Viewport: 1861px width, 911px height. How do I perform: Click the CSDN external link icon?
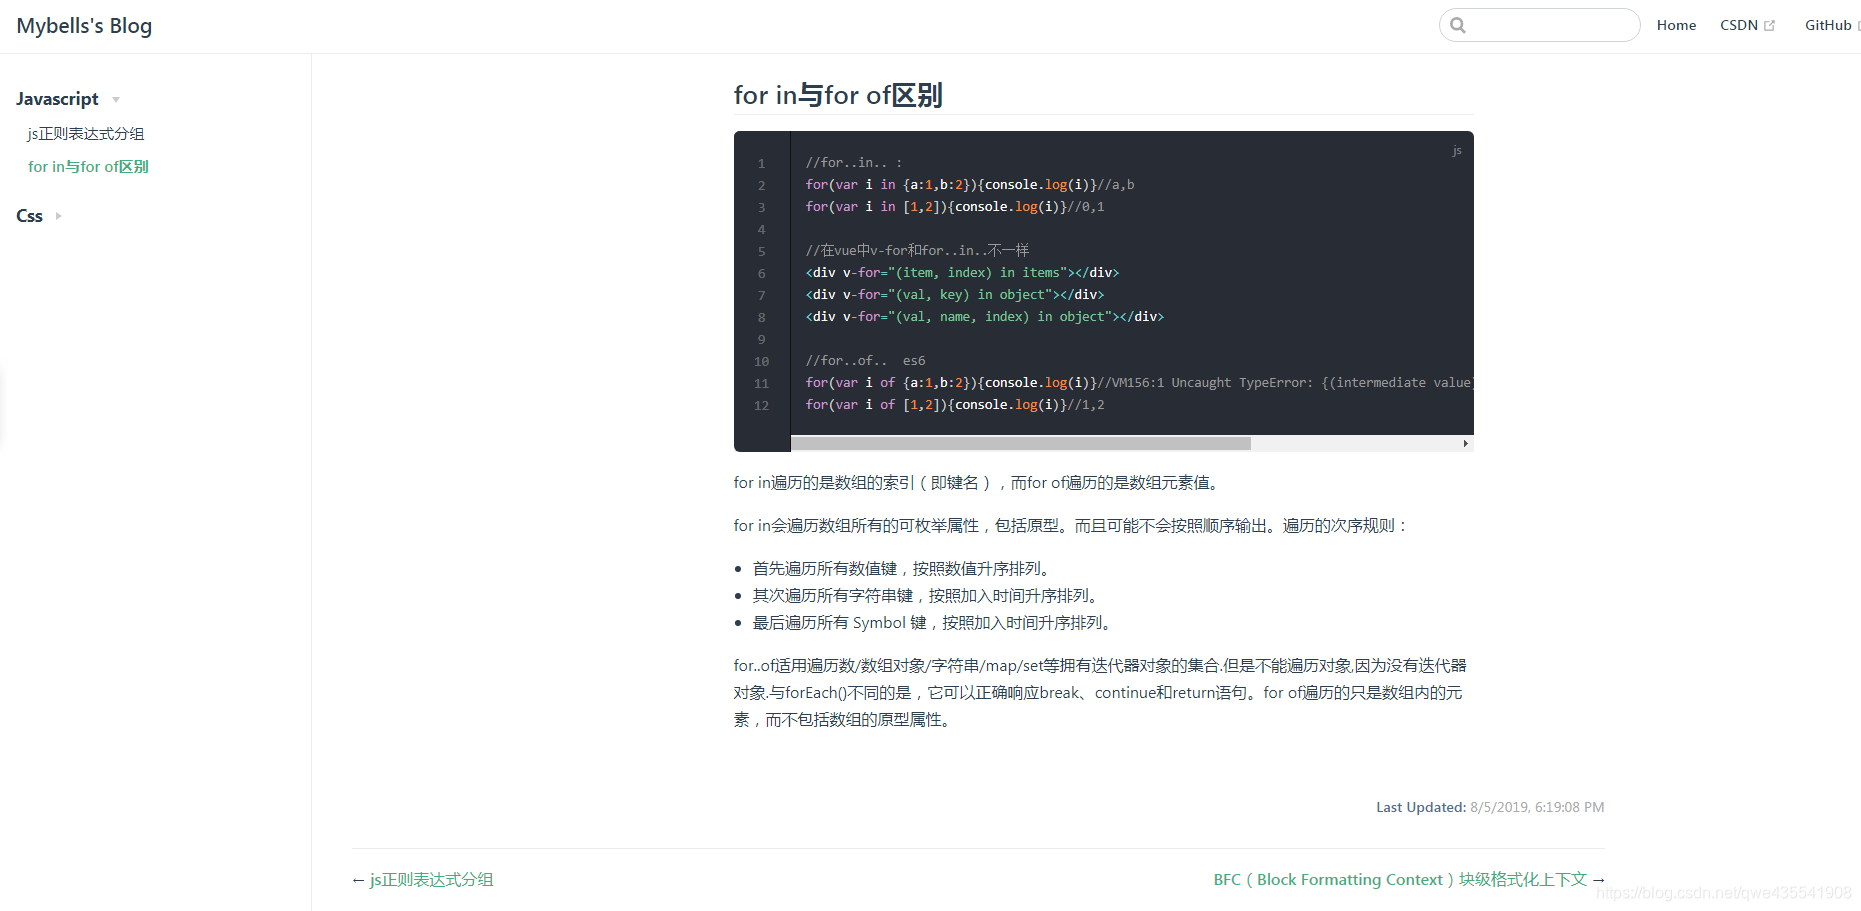point(1769,26)
